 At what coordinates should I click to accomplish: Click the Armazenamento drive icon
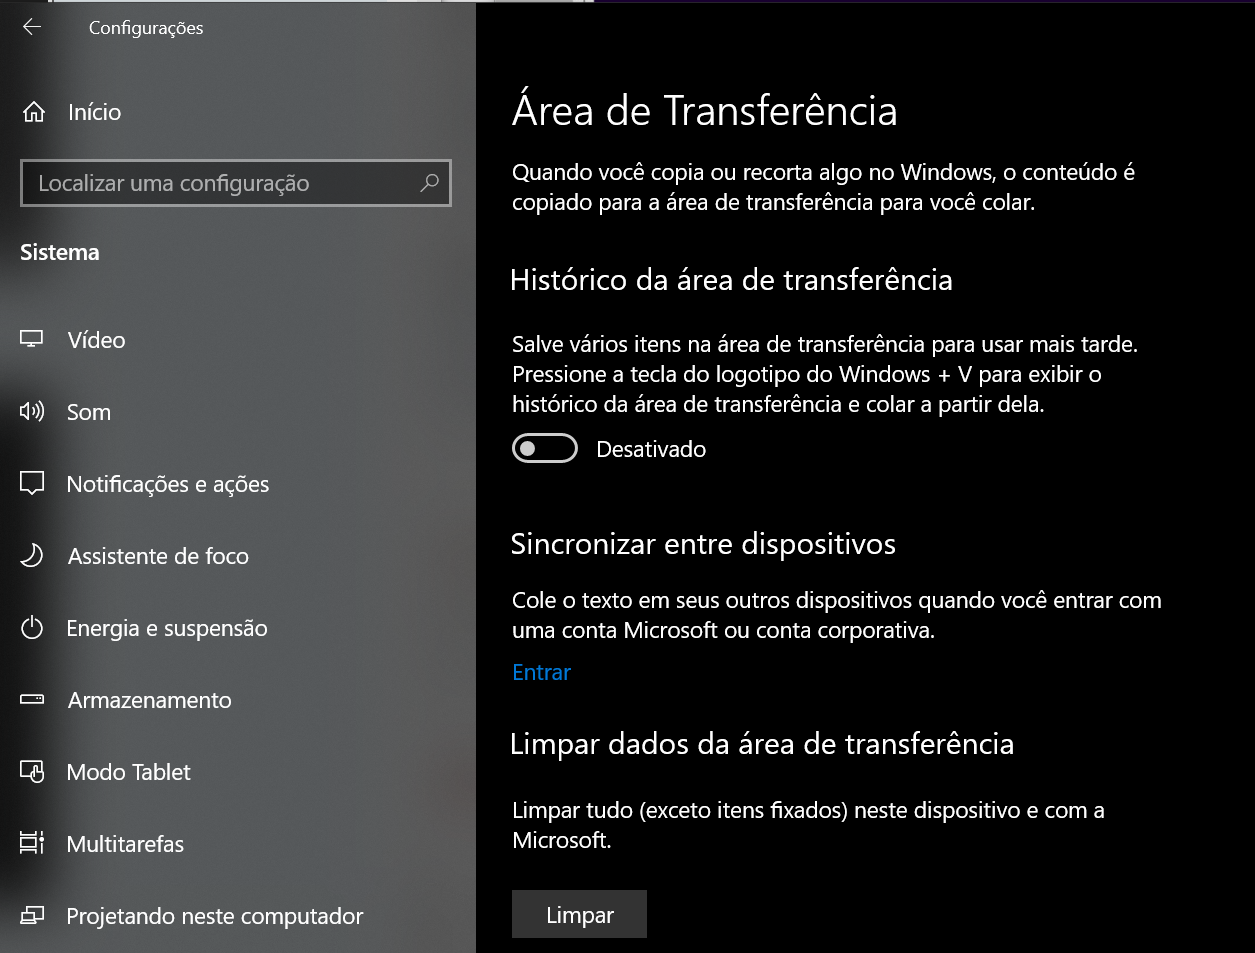pyautogui.click(x=32, y=700)
